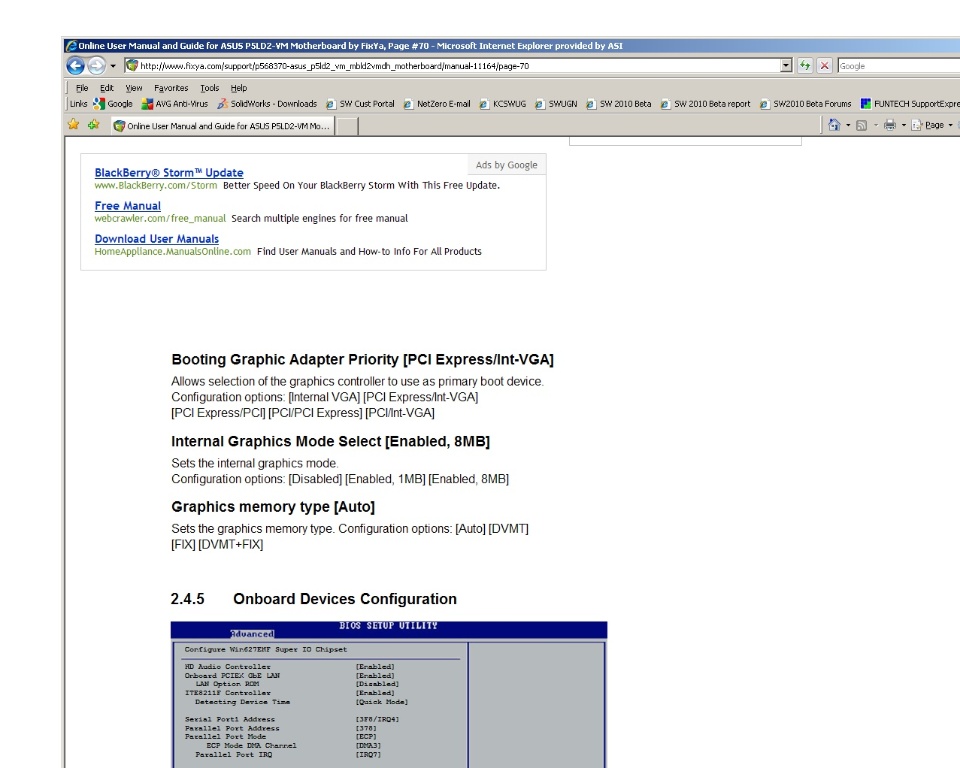This screenshot has width=960, height=768.
Task: Open SolidWorks - Downloads favorite
Action: click(x=268, y=104)
